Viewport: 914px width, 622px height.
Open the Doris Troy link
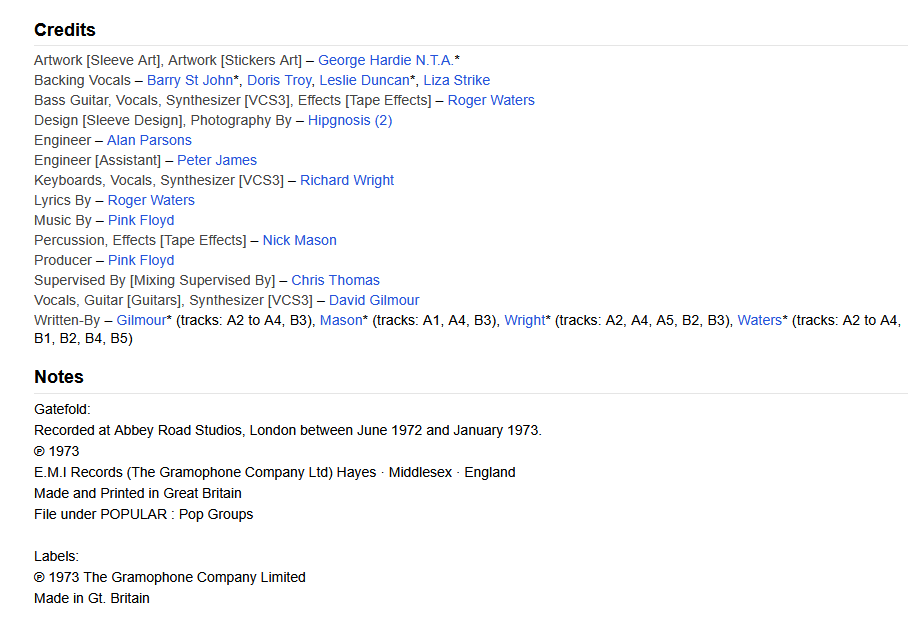(x=279, y=80)
